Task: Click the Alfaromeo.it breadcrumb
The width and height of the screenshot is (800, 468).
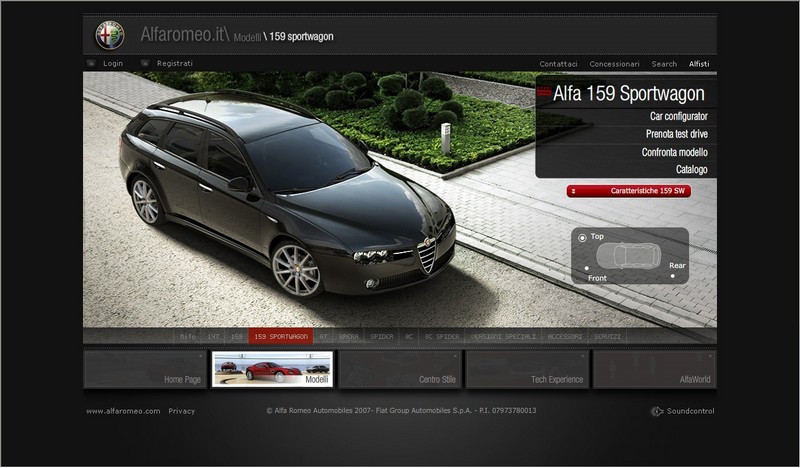Action: pos(185,34)
